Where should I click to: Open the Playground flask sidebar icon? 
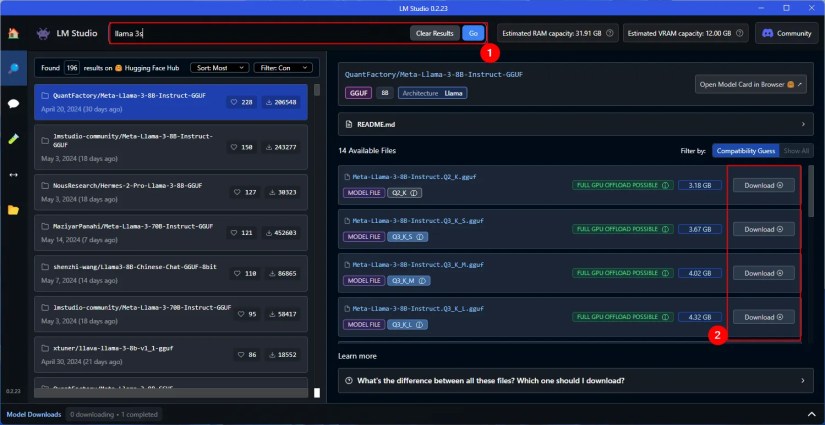click(x=13, y=139)
